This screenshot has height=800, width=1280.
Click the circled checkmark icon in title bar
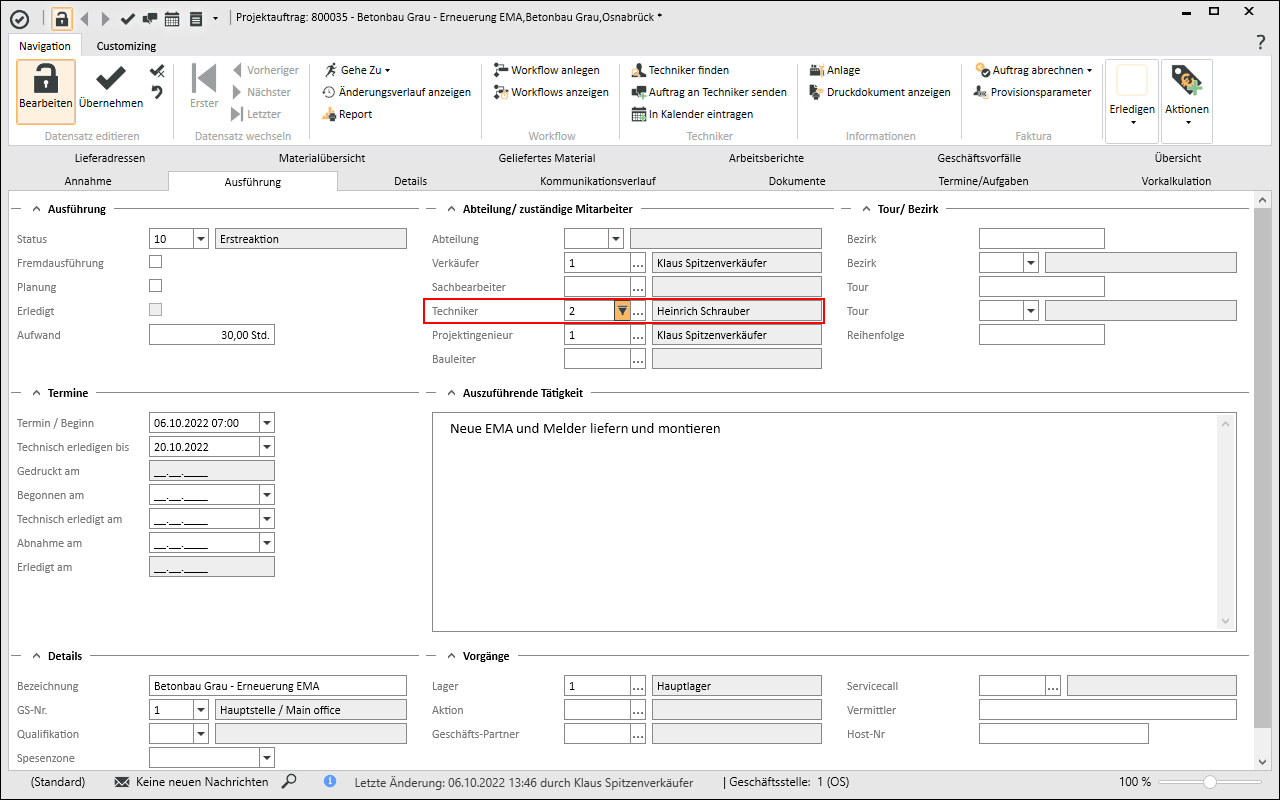pos(19,18)
